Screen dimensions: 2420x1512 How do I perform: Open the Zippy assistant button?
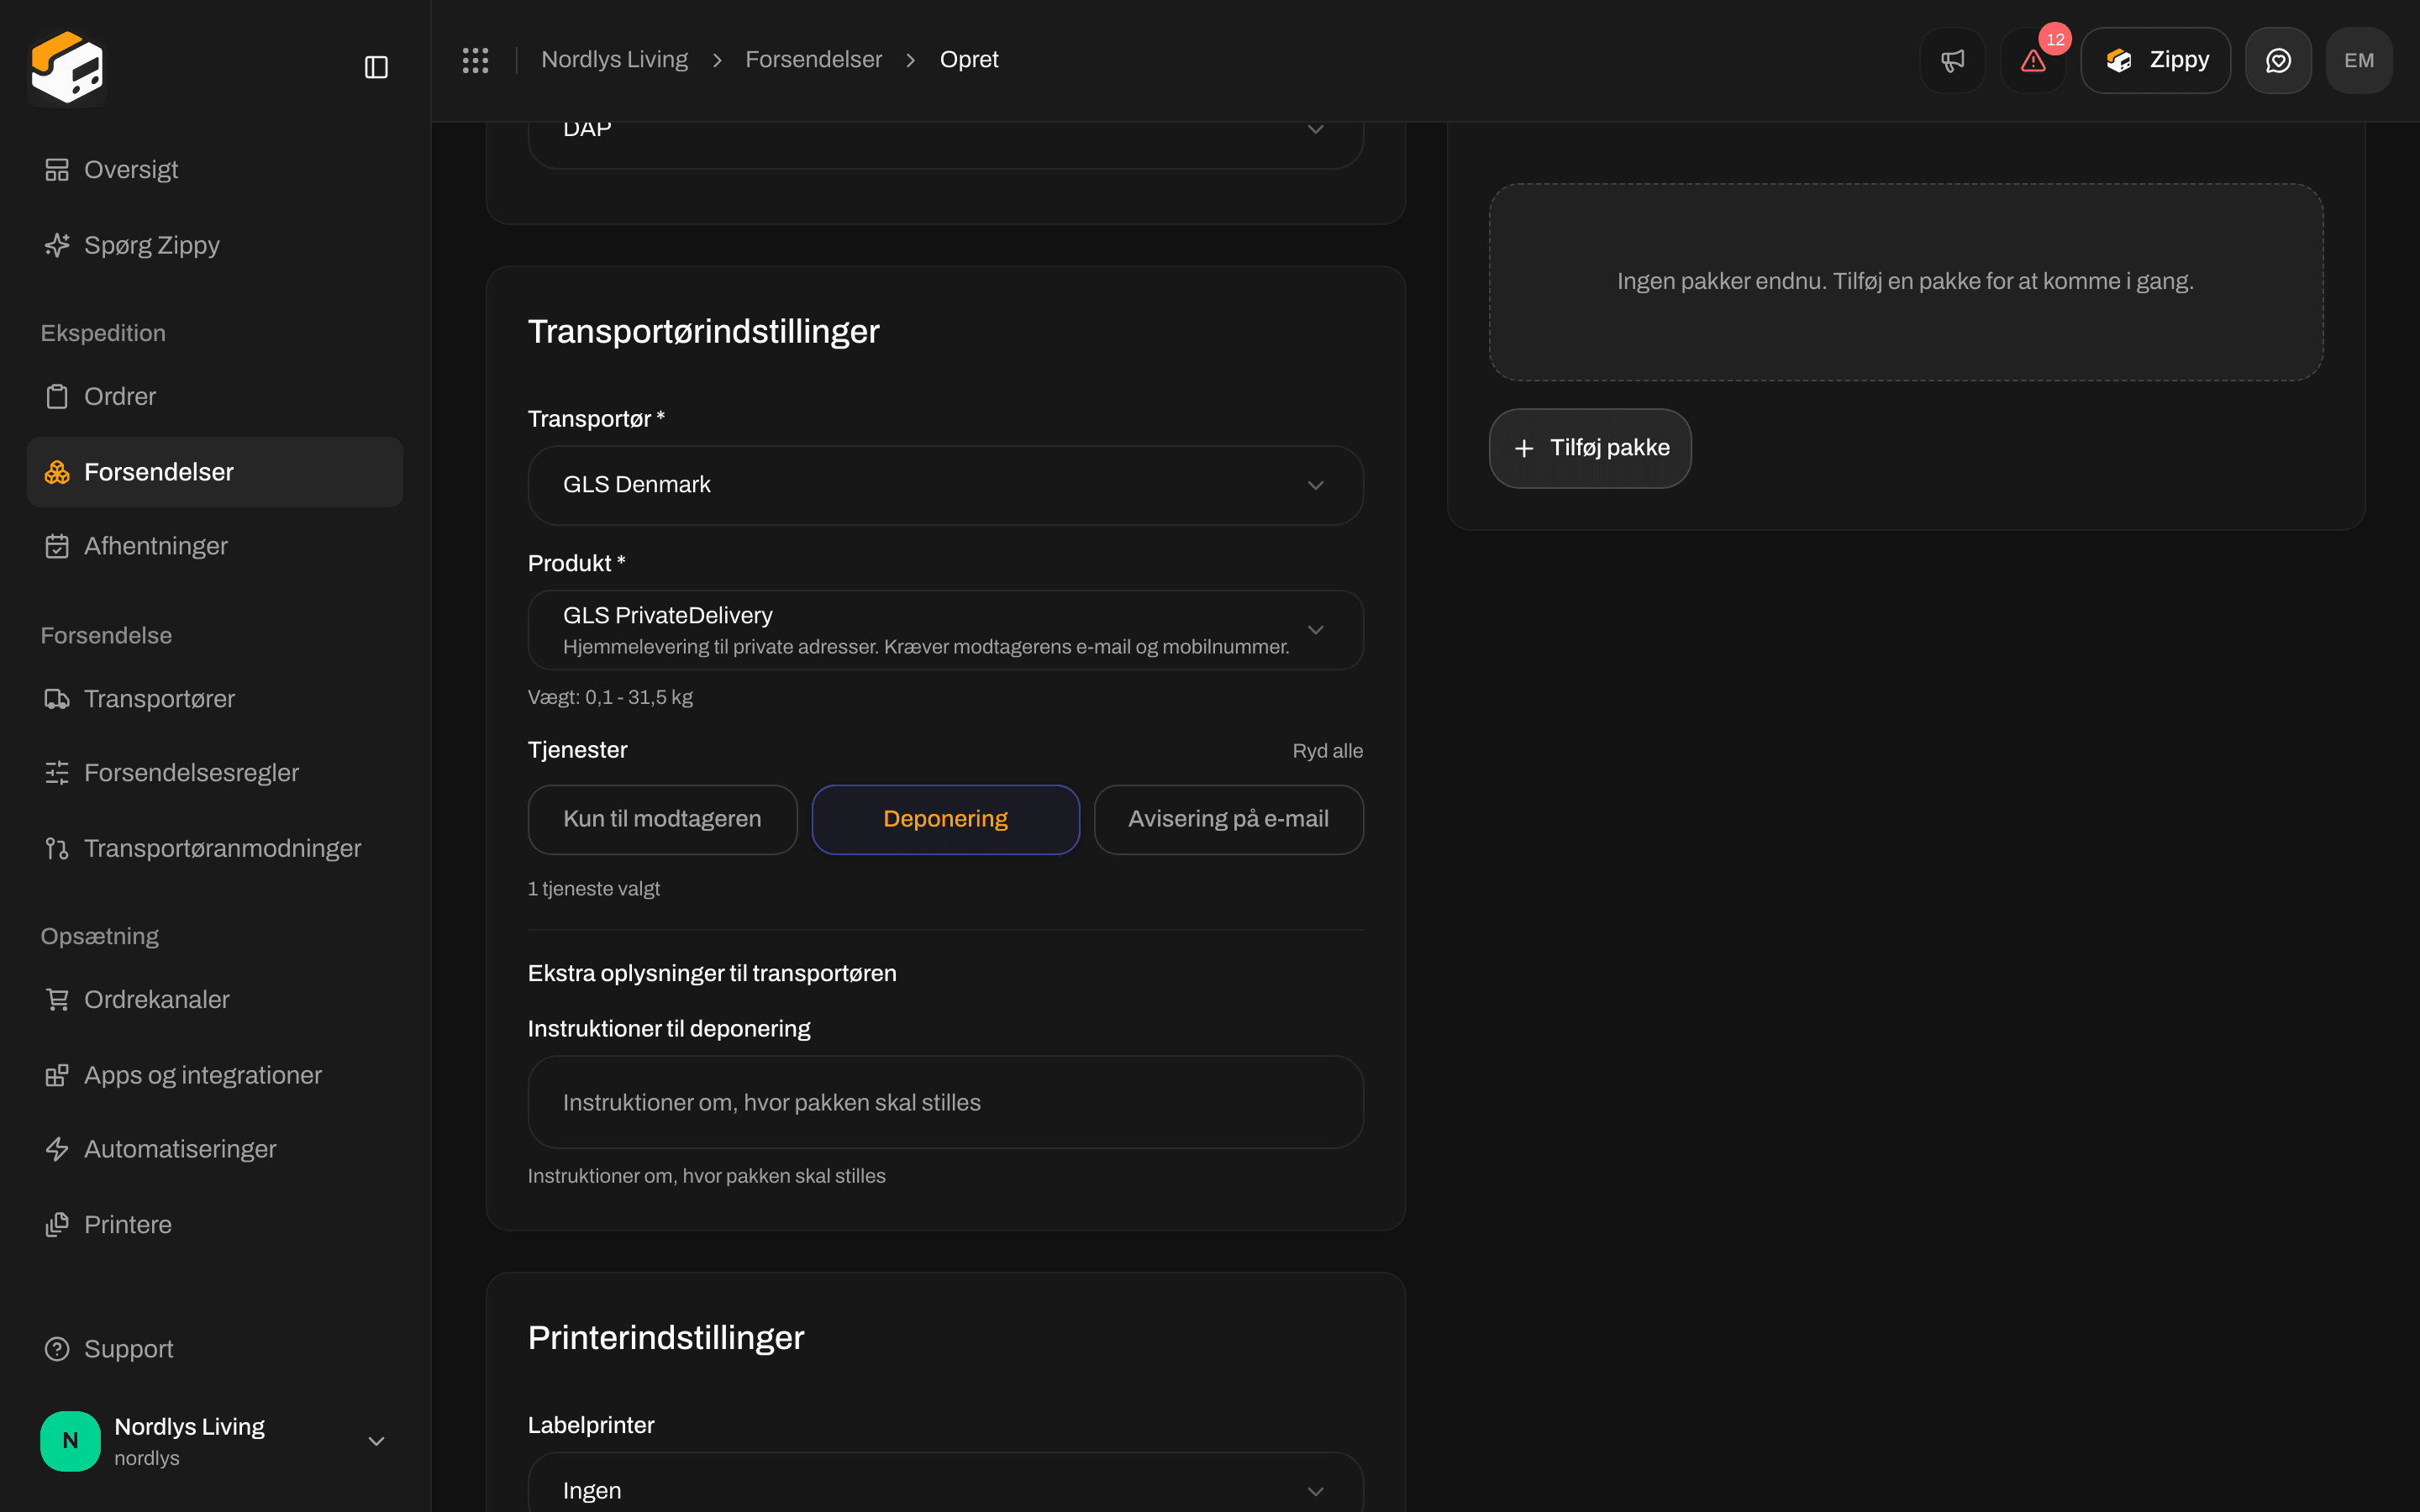[x=2155, y=60]
